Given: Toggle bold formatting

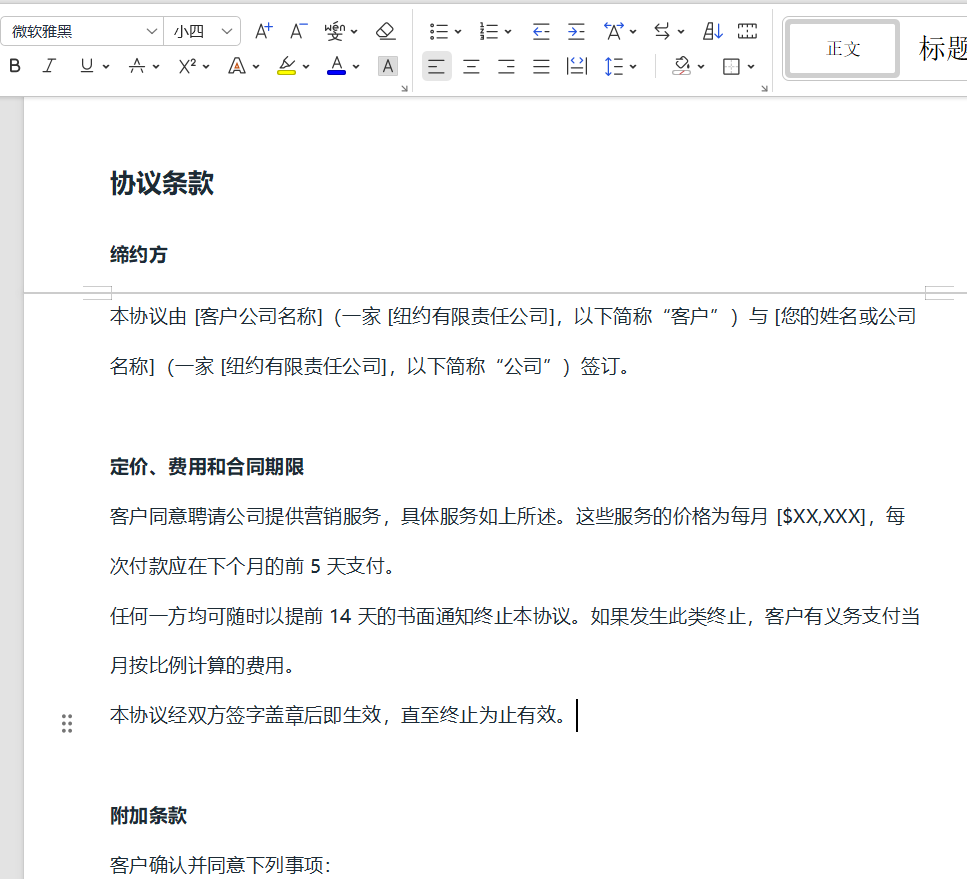Looking at the screenshot, I should [x=15, y=67].
